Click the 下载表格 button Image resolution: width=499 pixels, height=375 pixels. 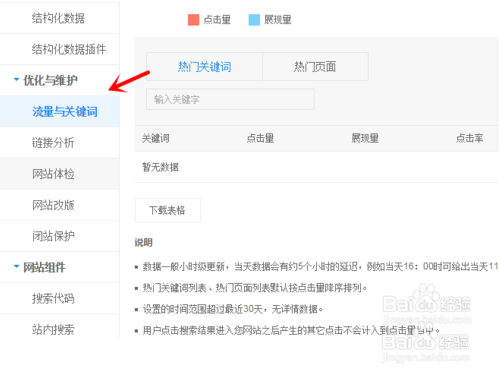pos(168,210)
